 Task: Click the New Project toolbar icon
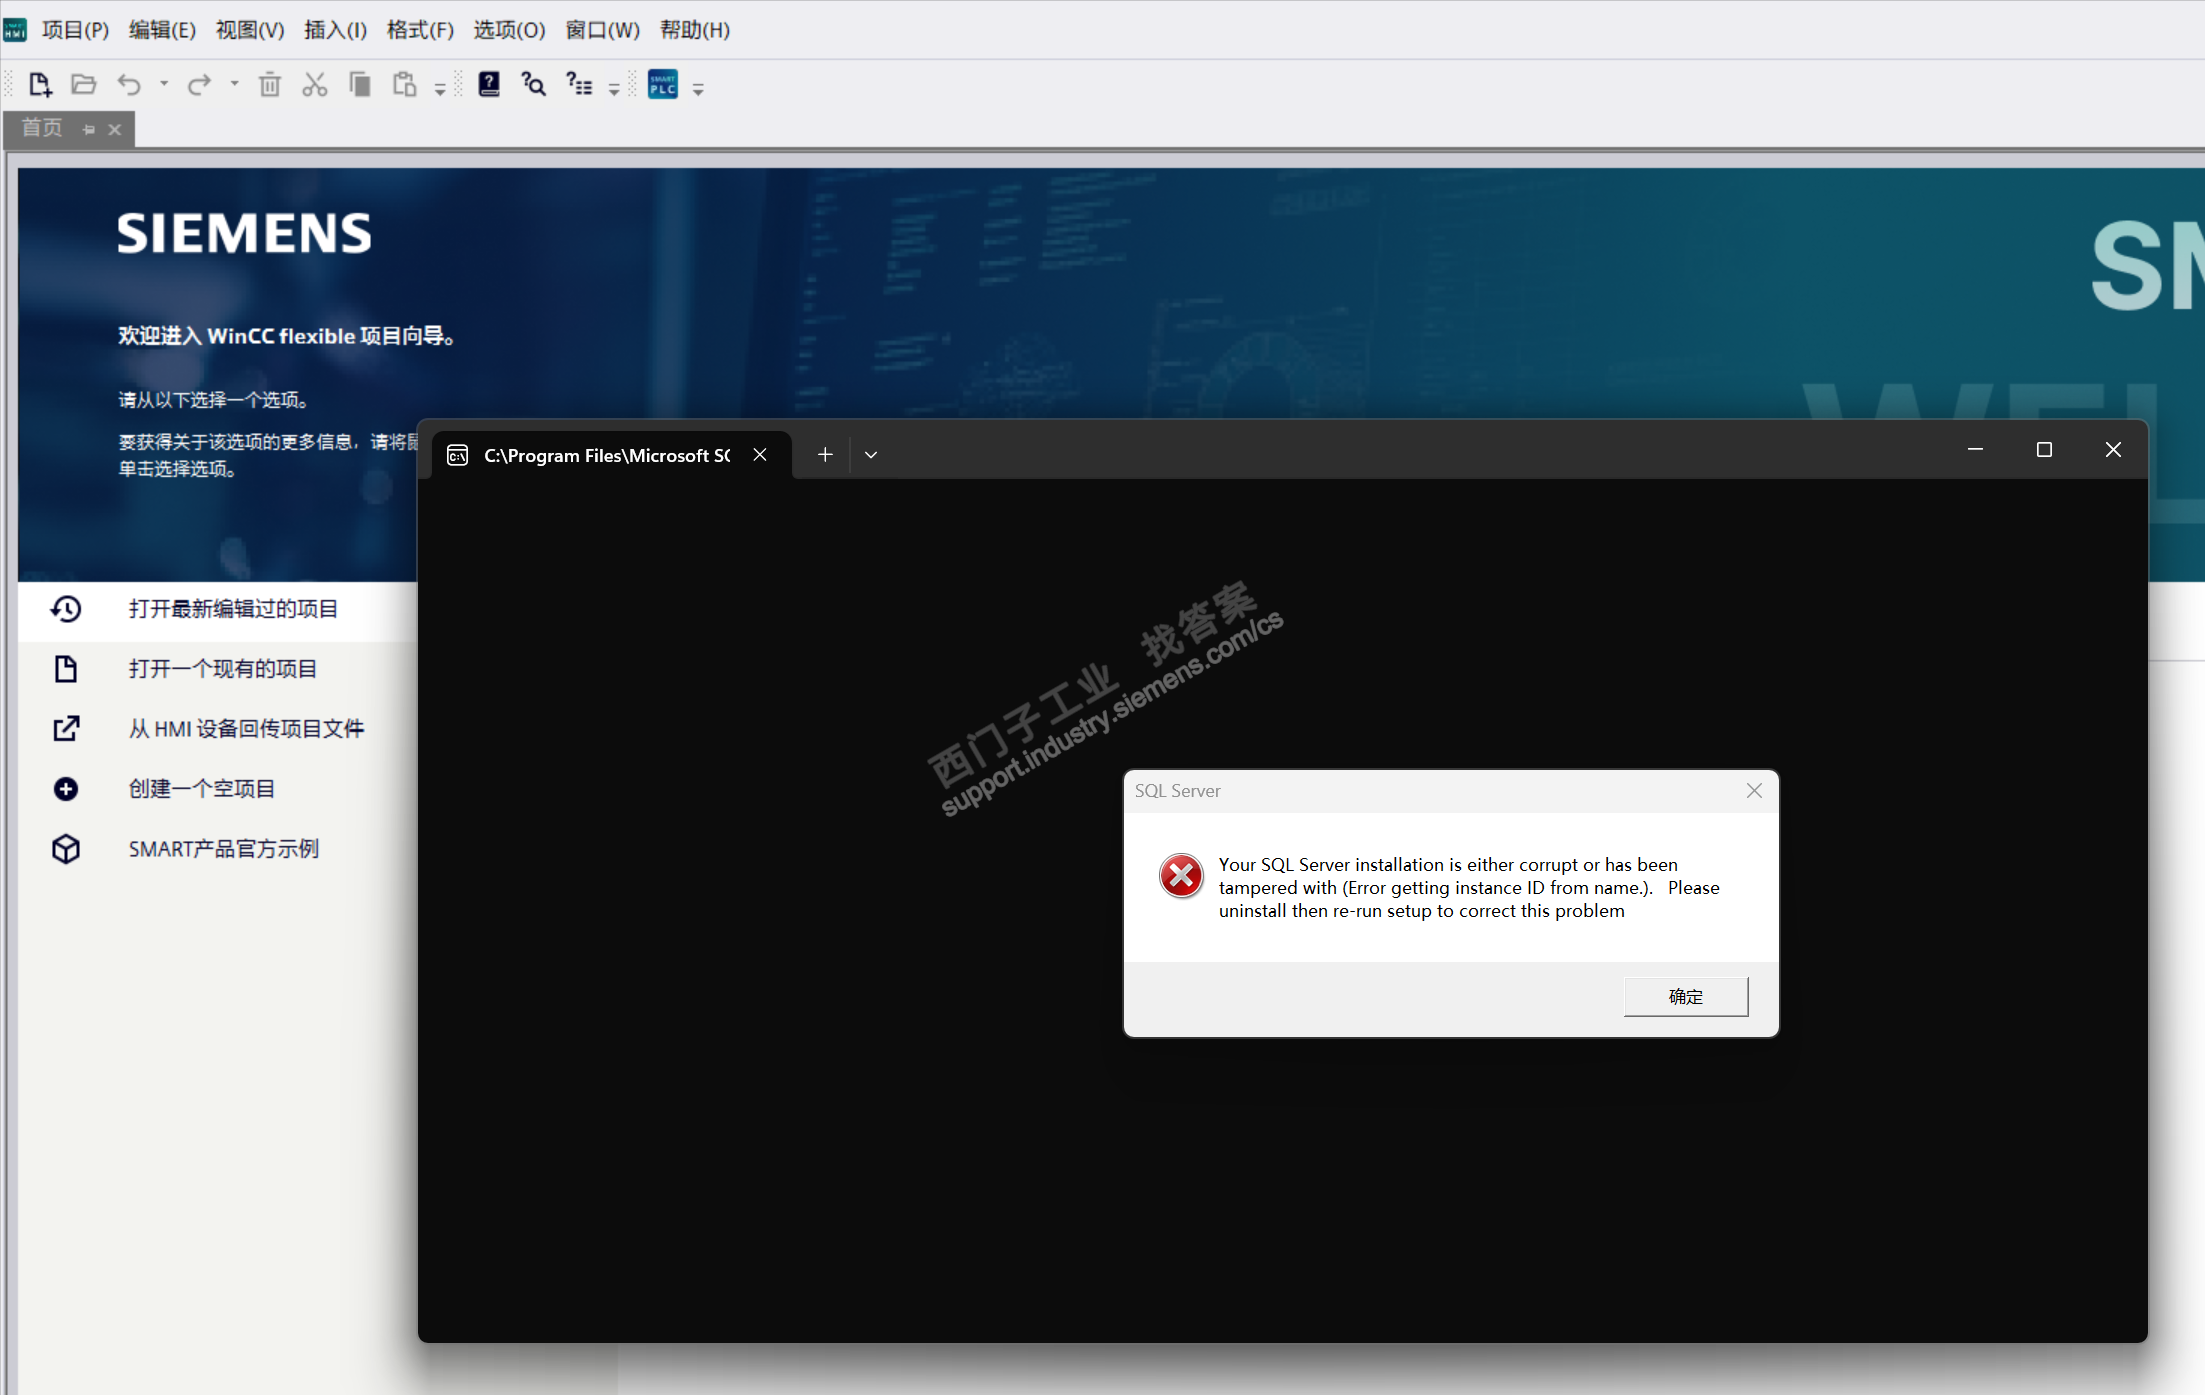[x=40, y=85]
